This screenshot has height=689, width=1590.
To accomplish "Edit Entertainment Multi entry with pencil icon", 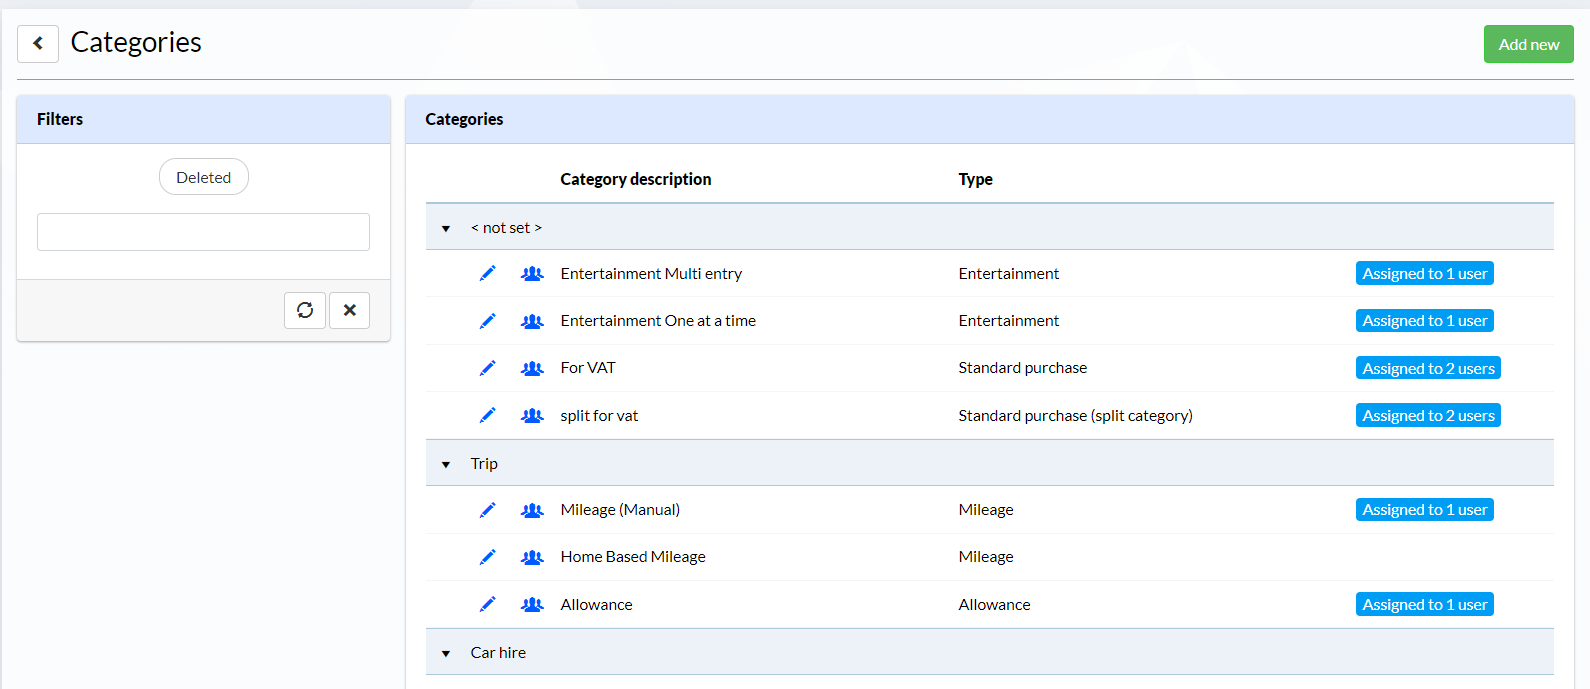I will tap(487, 273).
